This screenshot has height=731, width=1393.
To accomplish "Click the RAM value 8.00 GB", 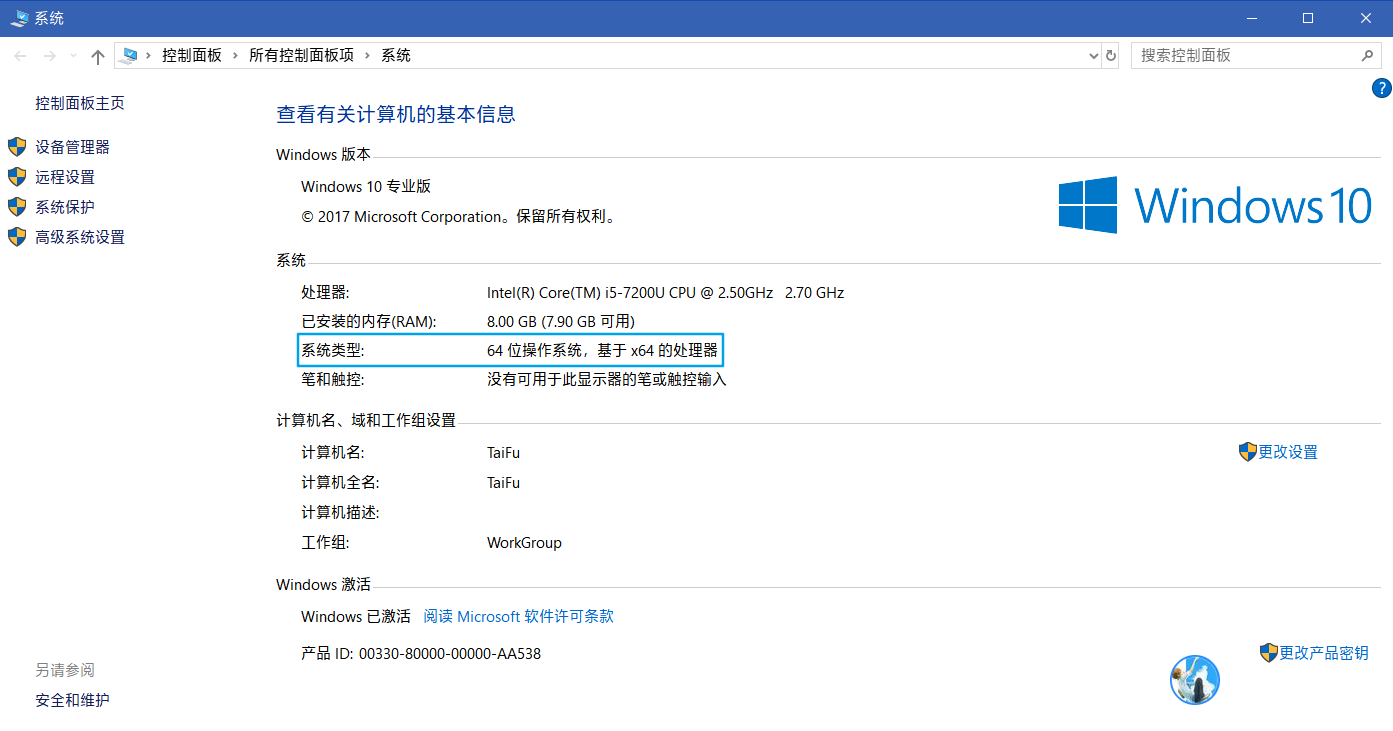I will tap(561, 321).
